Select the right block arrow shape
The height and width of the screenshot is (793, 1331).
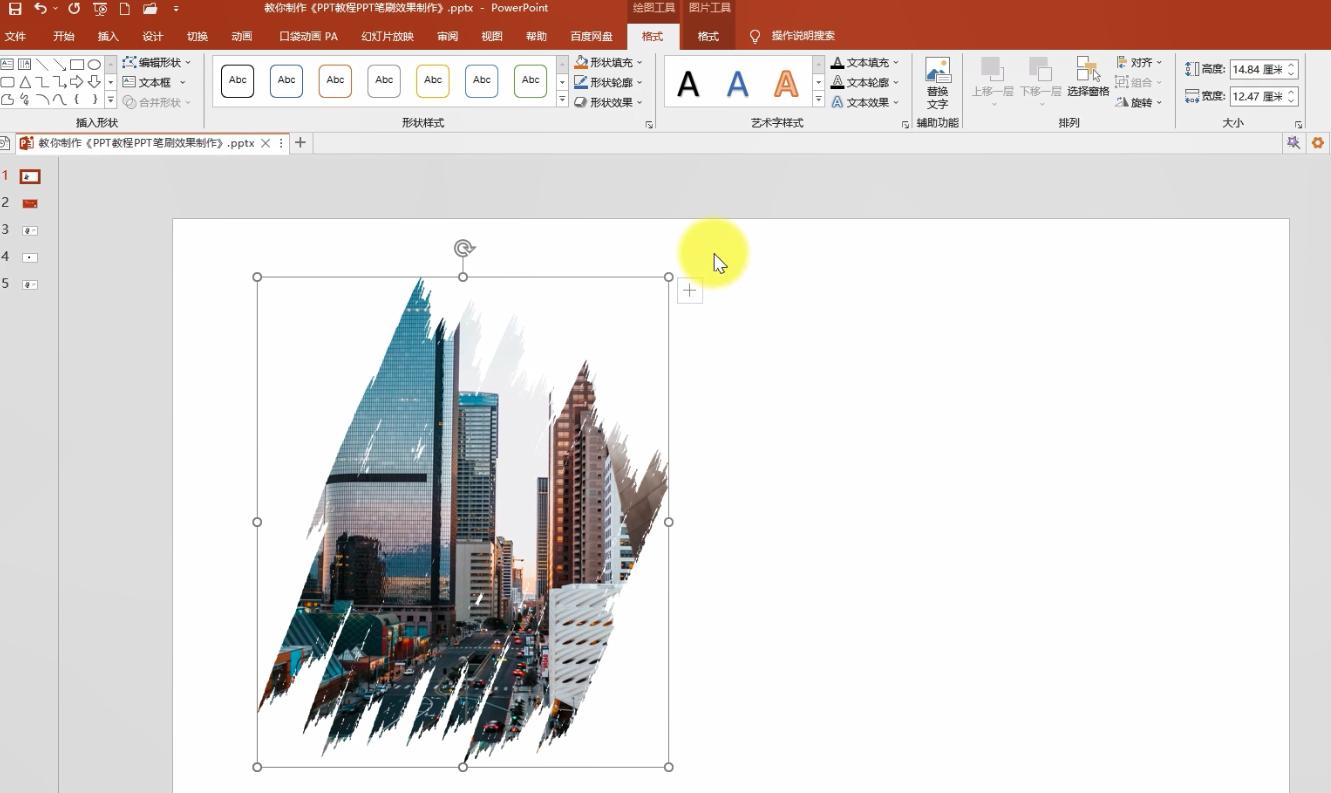(x=77, y=82)
